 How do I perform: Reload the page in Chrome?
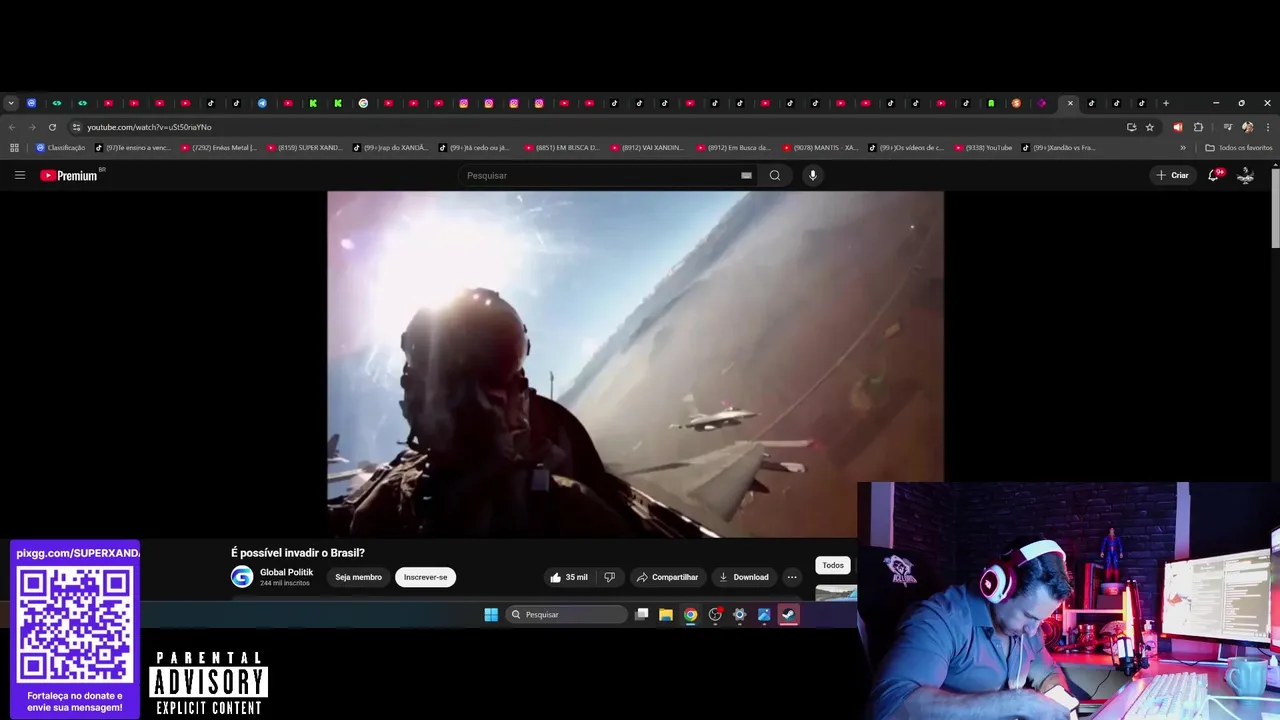click(x=52, y=127)
